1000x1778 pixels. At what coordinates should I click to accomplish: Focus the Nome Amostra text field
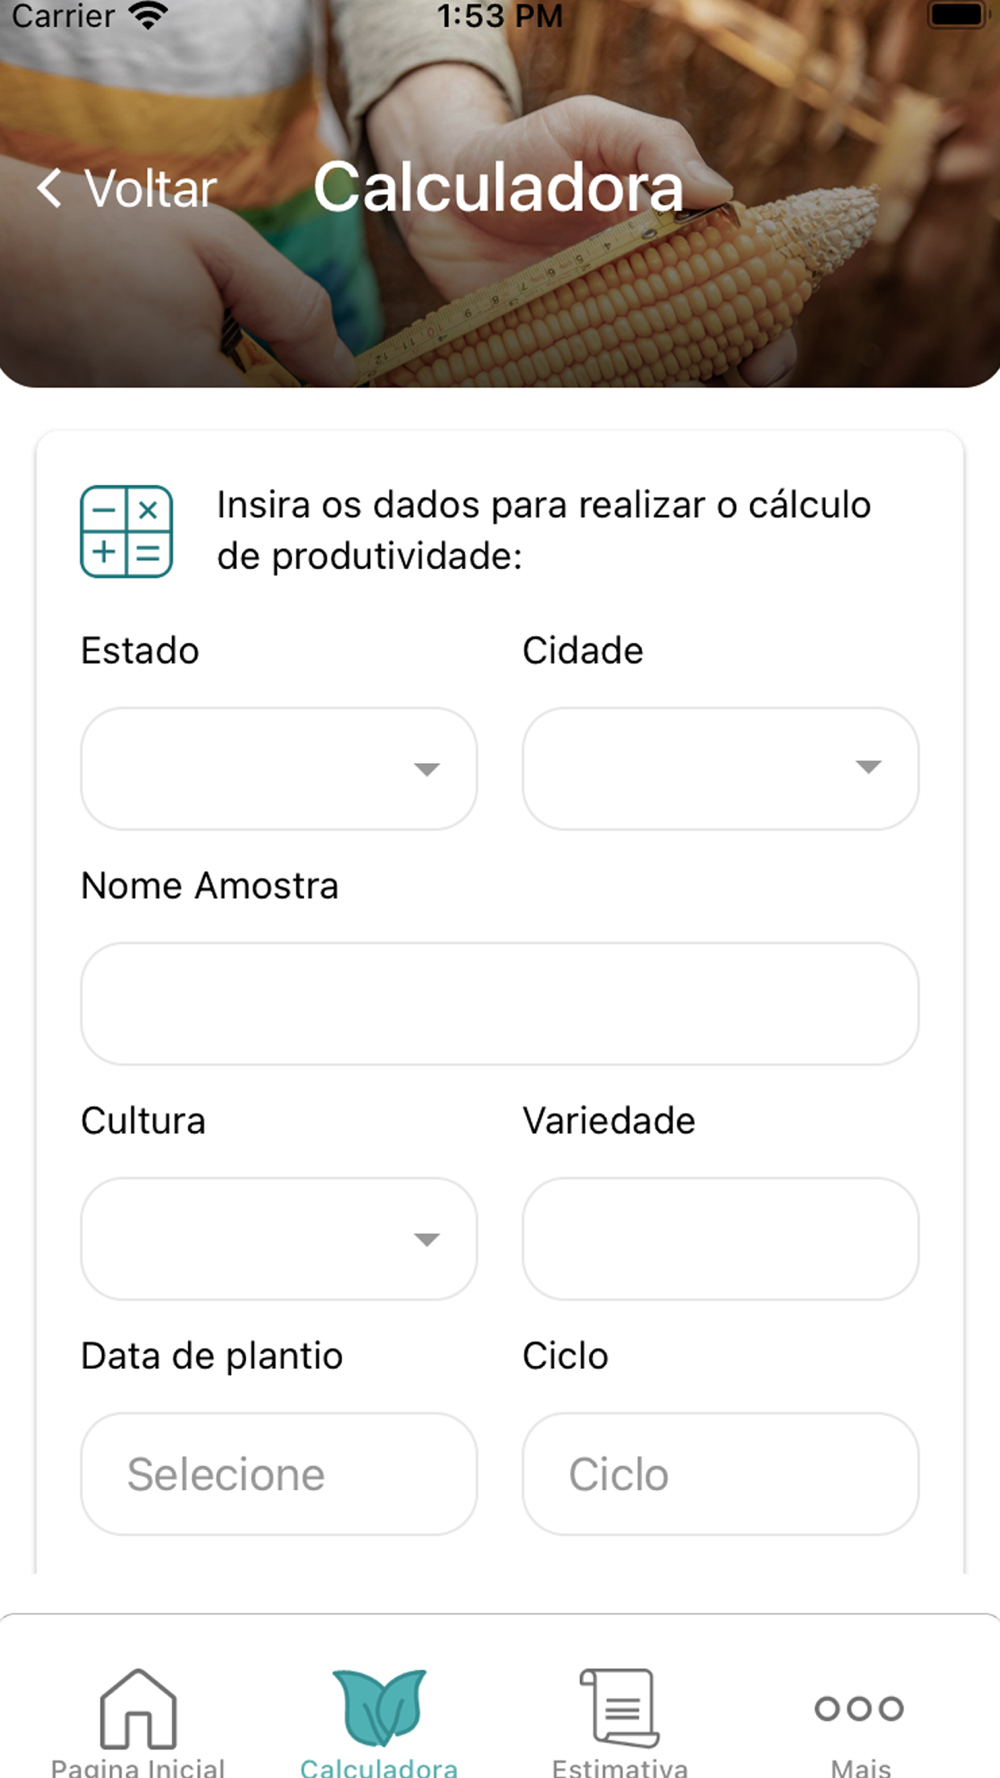pos(499,1004)
